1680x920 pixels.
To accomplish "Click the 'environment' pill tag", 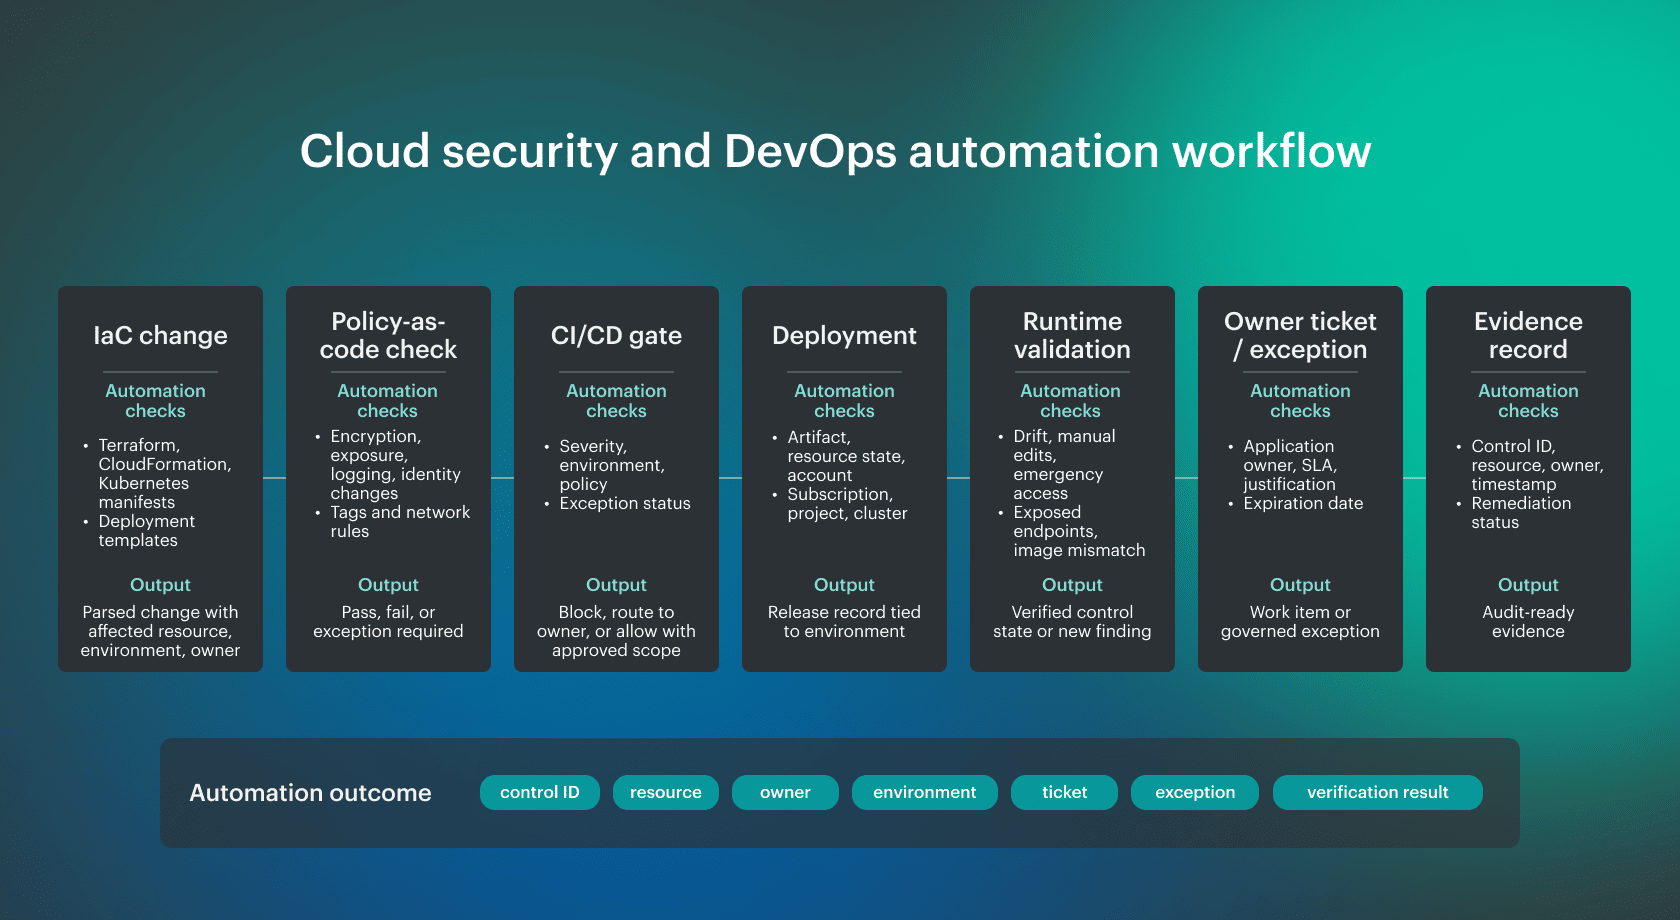I will (925, 792).
